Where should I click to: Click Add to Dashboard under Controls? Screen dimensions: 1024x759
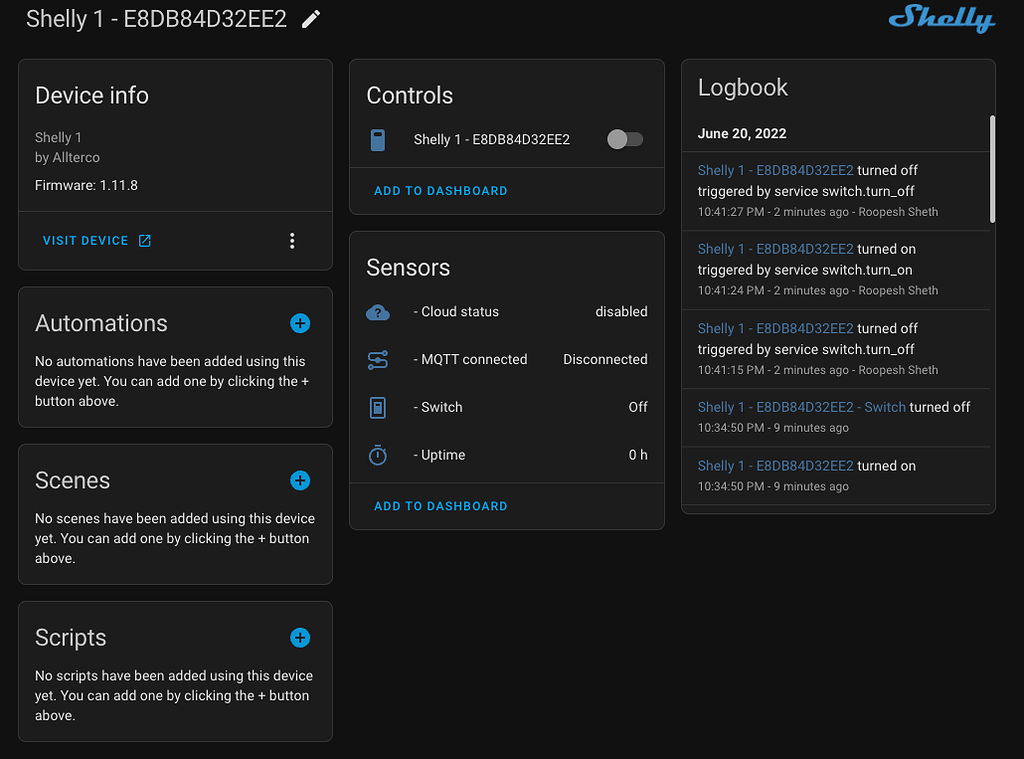[440, 190]
